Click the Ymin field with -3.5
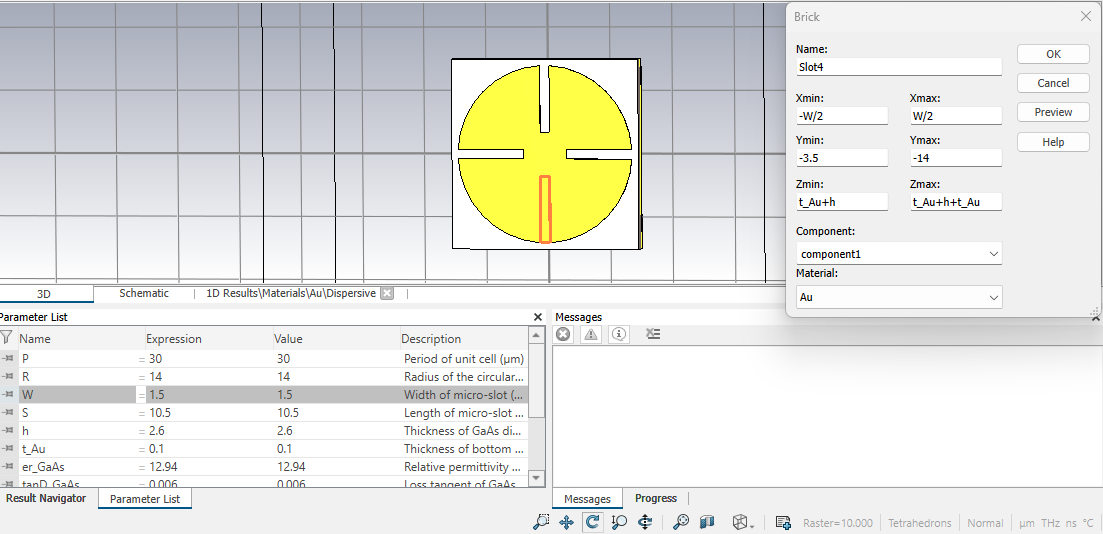The width and height of the screenshot is (1103, 534). 842,158
